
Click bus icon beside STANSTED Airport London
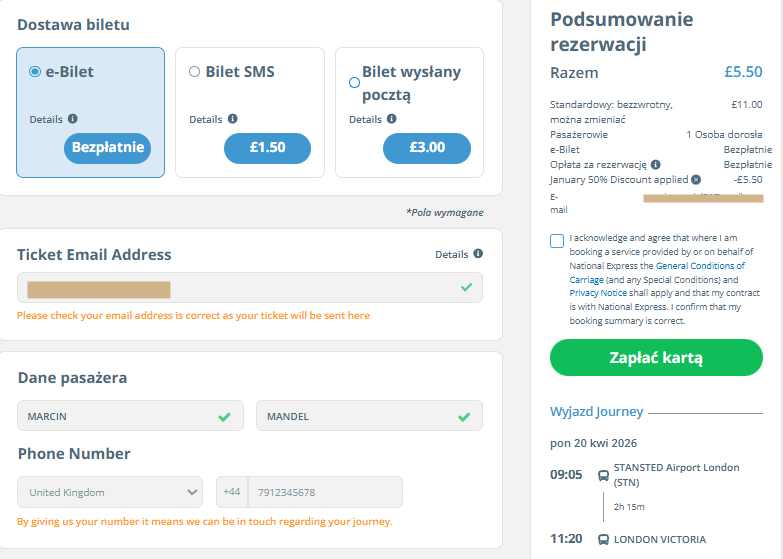[603, 475]
